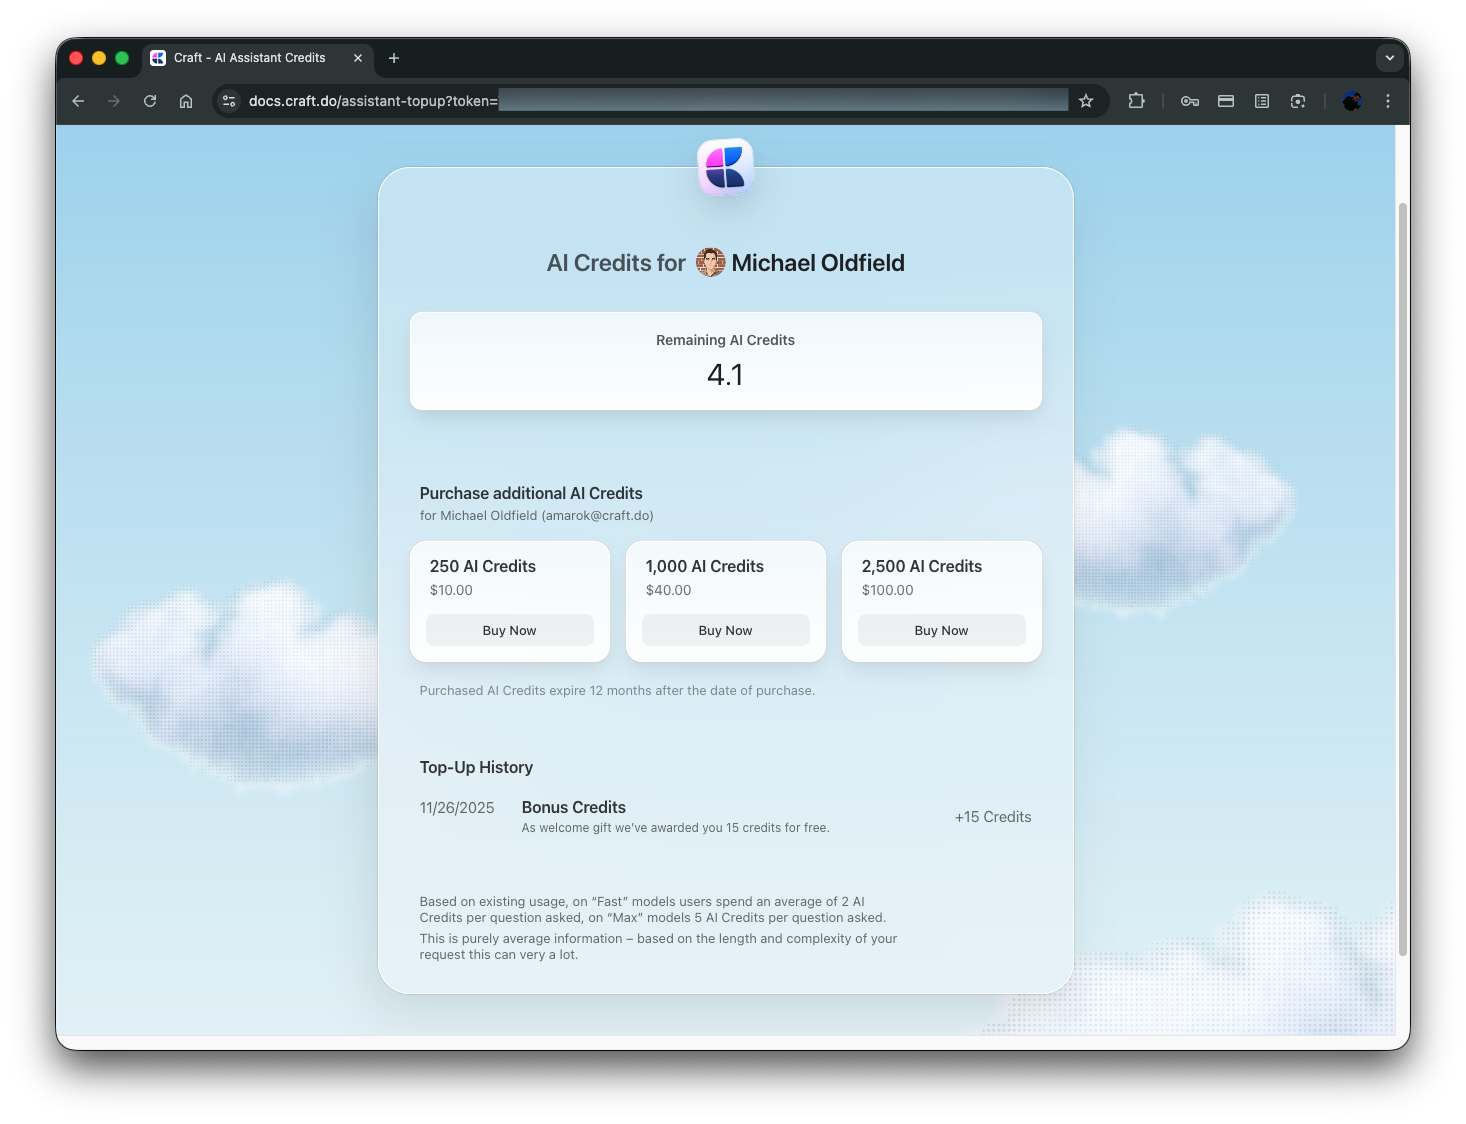Open the payment card icon in toolbar
The image size is (1466, 1124).
(1226, 101)
